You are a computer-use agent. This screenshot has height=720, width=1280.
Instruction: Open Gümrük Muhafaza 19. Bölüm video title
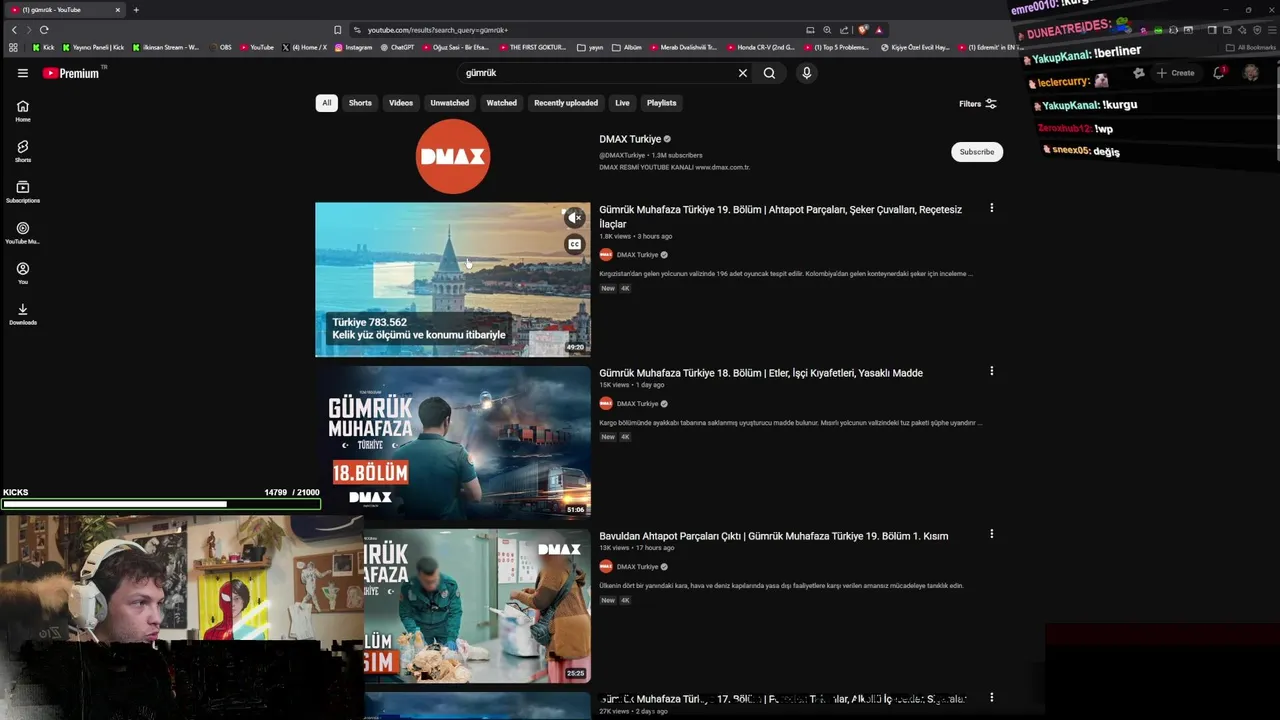tap(780, 216)
